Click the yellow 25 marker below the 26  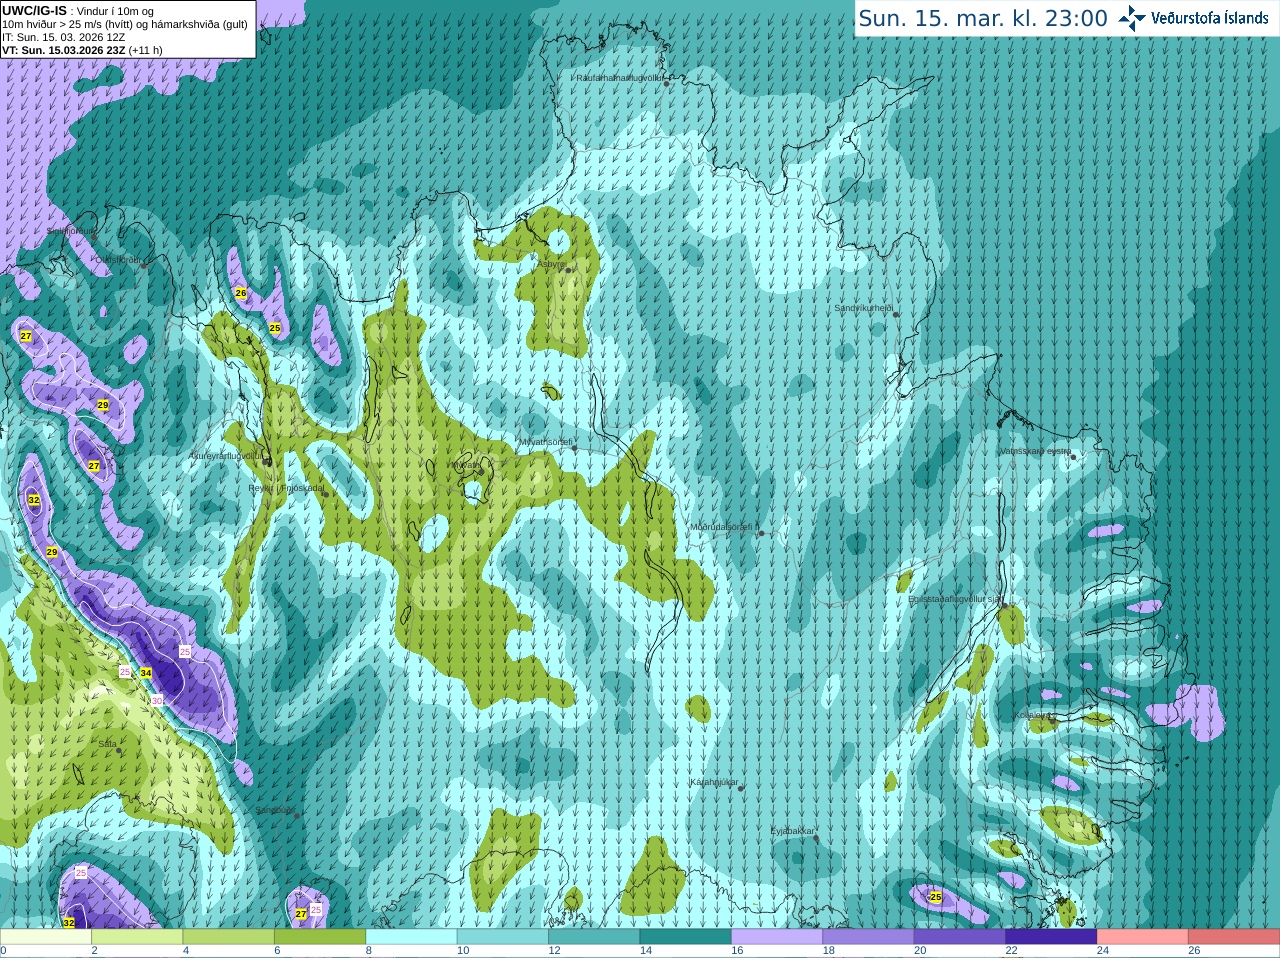pos(275,327)
